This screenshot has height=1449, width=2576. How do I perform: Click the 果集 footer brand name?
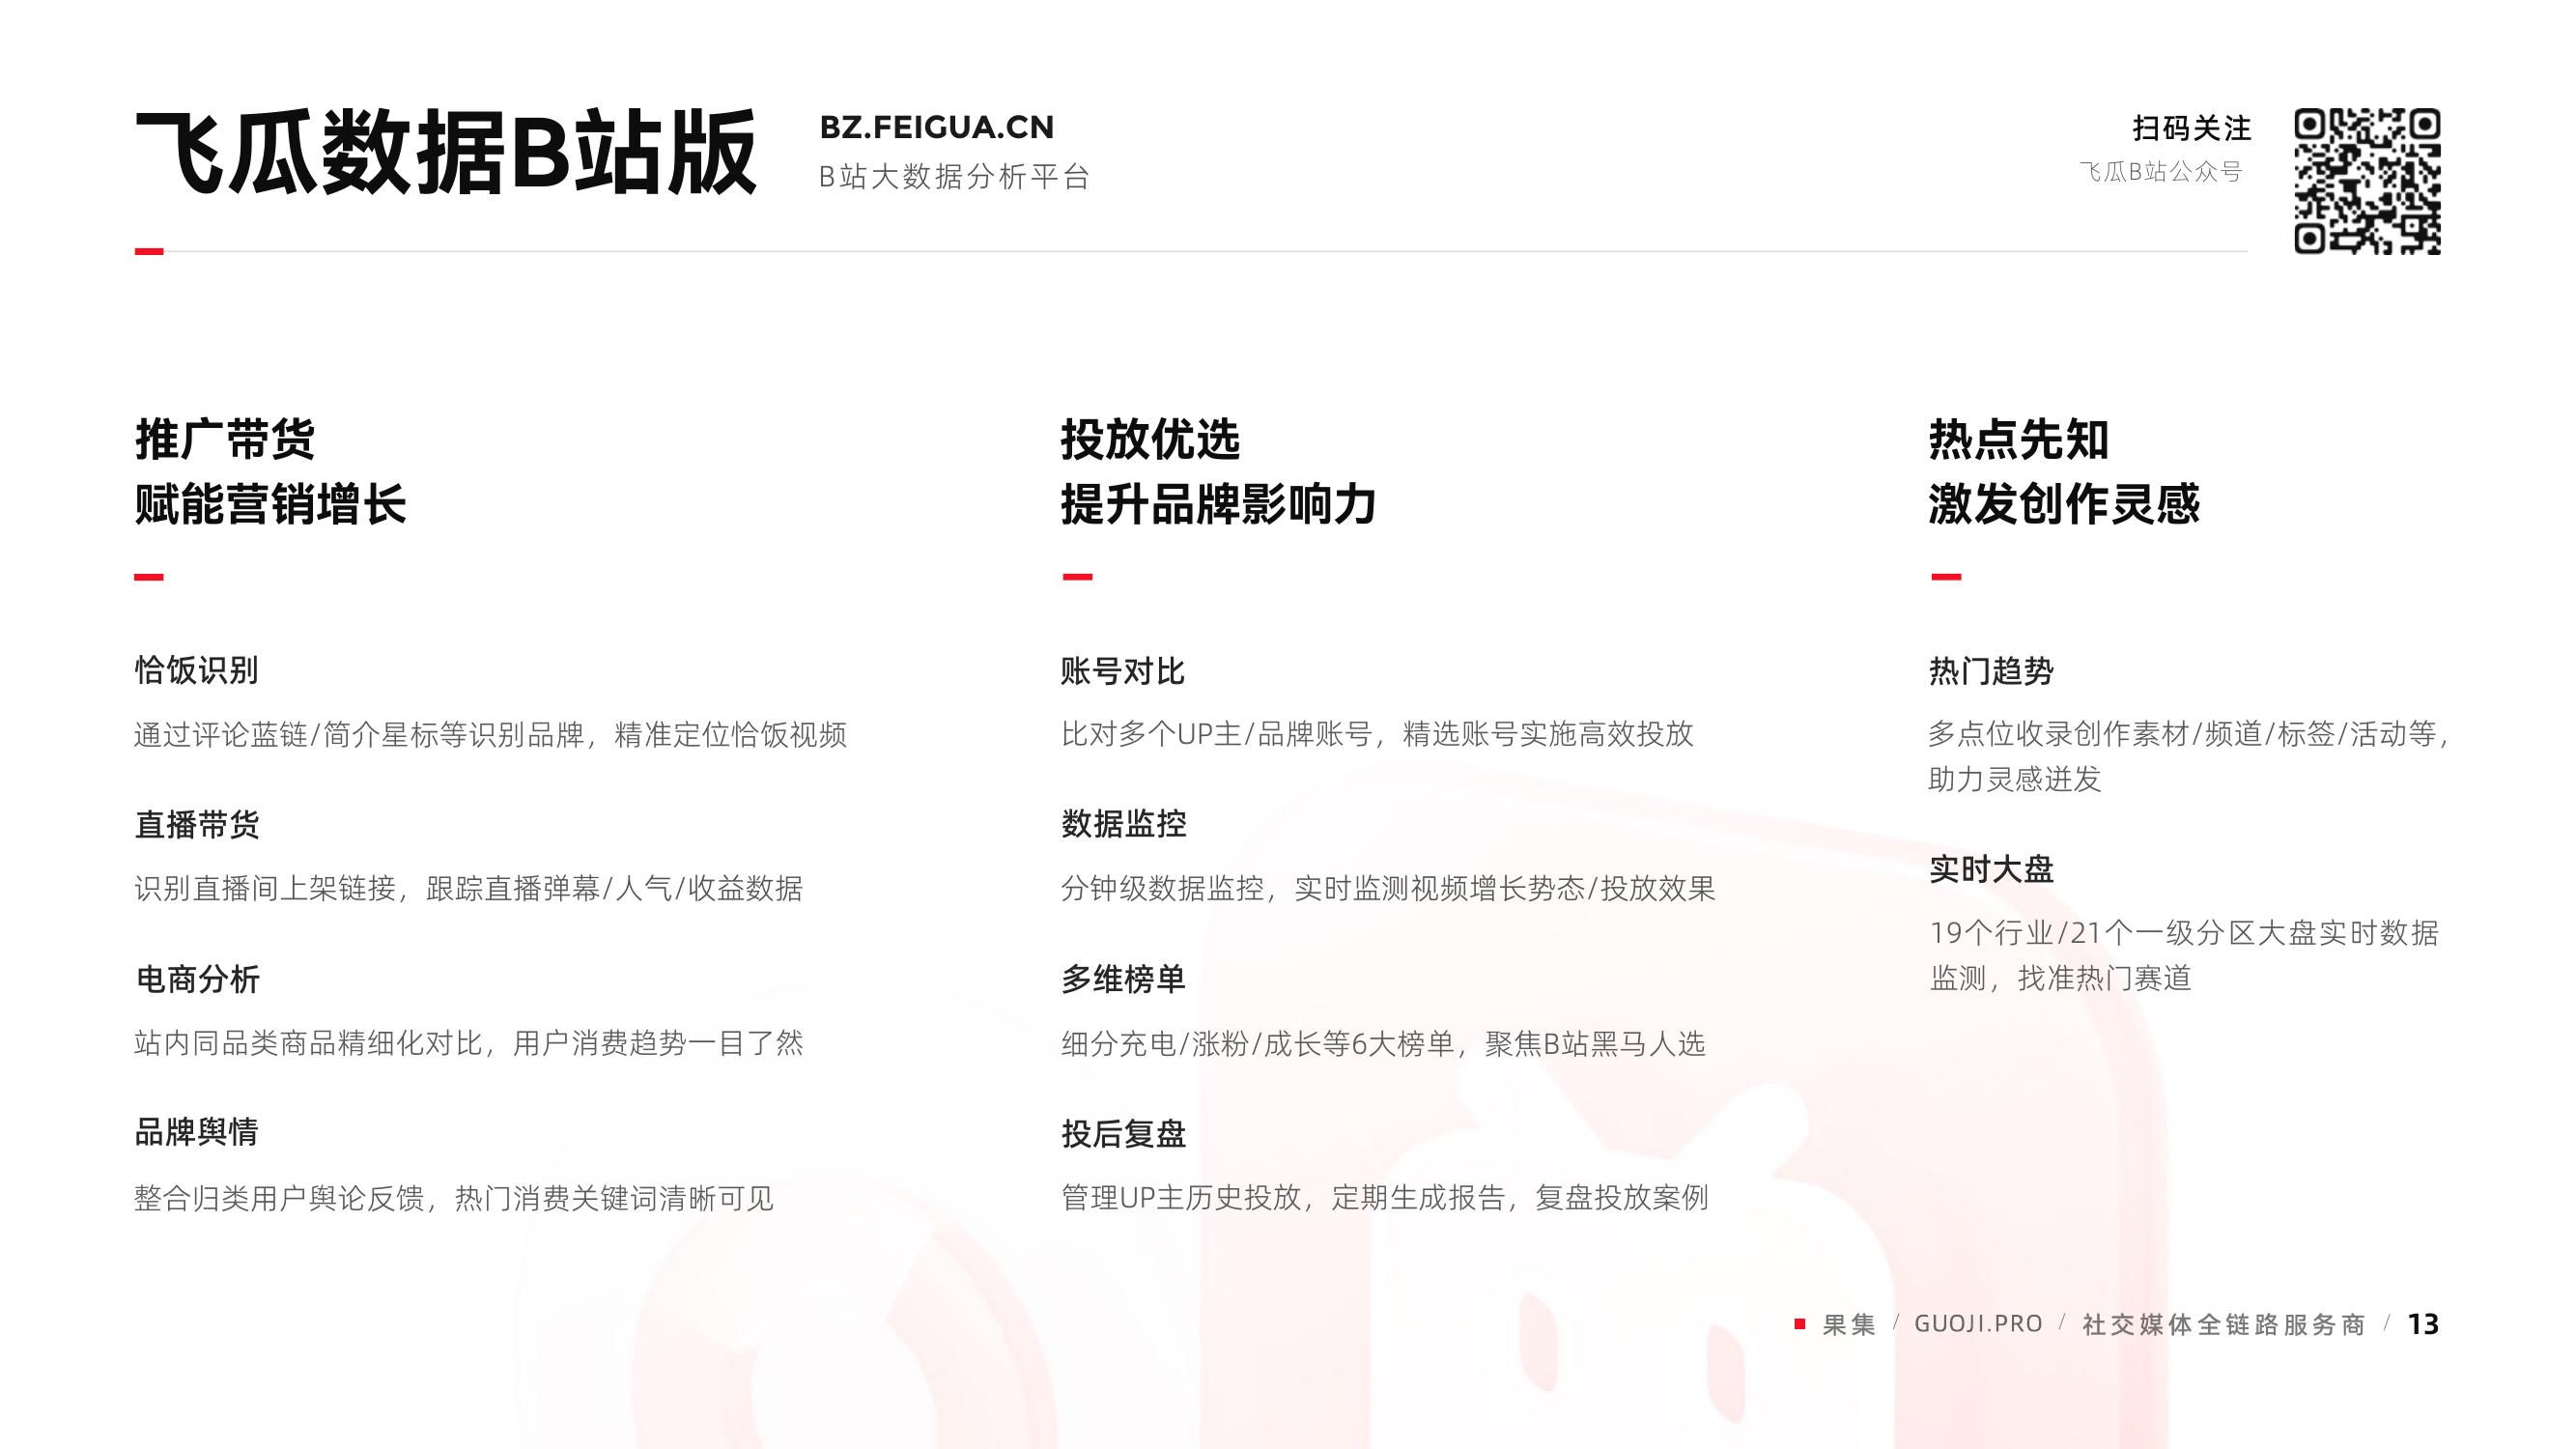pyautogui.click(x=1849, y=1324)
